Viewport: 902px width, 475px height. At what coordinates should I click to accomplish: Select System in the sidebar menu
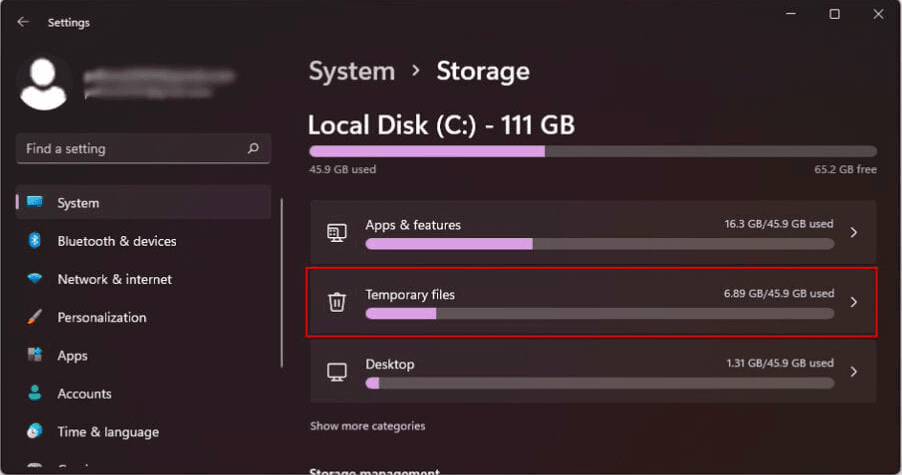[x=78, y=203]
